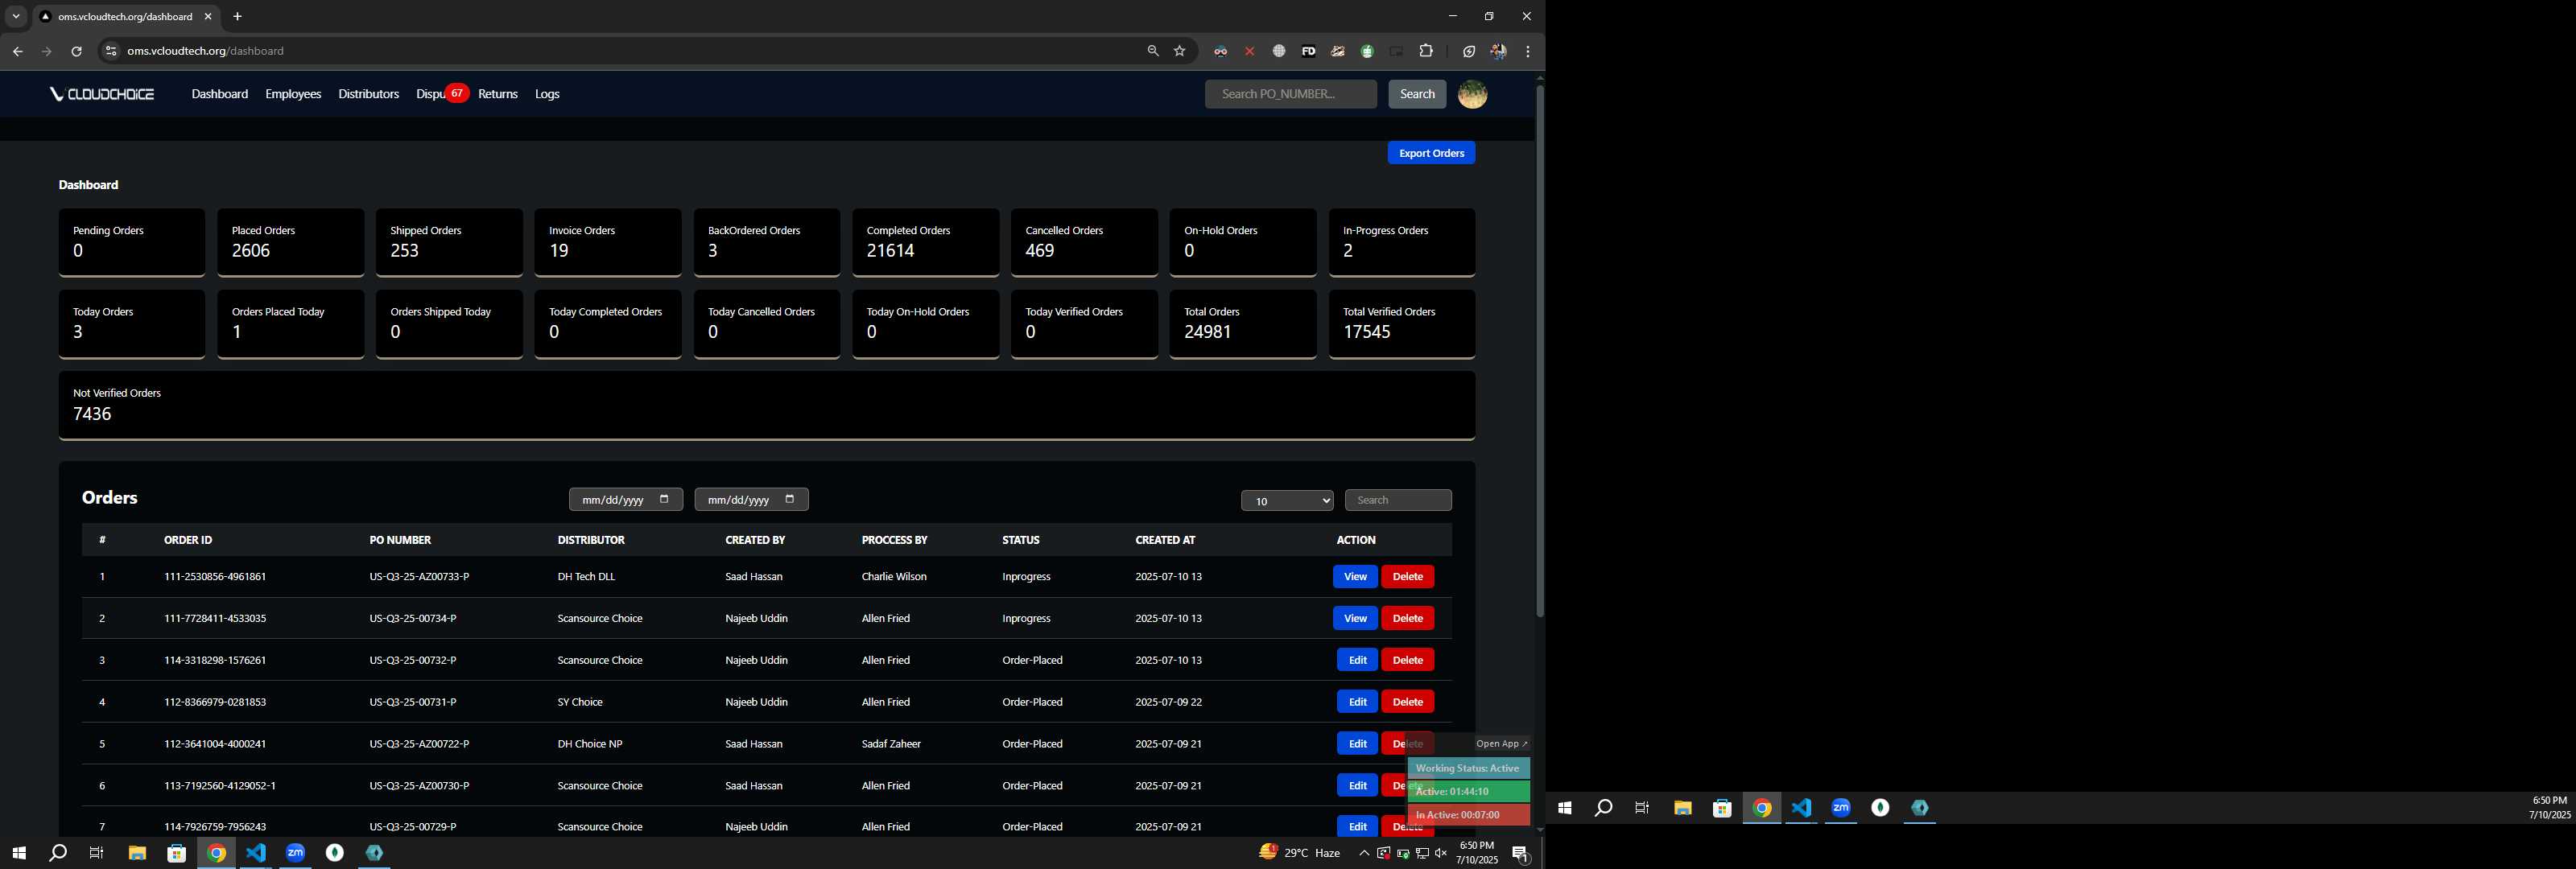Open the glasses-face extension icon

[1220, 51]
